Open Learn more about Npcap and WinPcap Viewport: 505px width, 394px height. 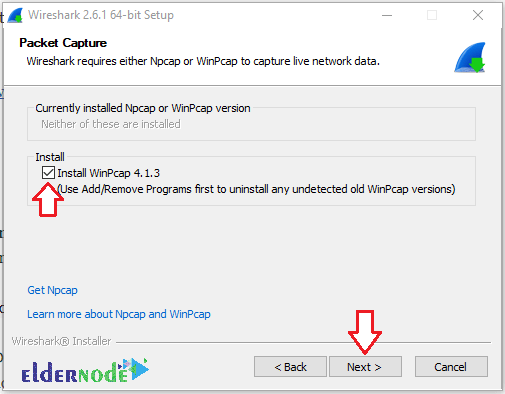pos(119,314)
